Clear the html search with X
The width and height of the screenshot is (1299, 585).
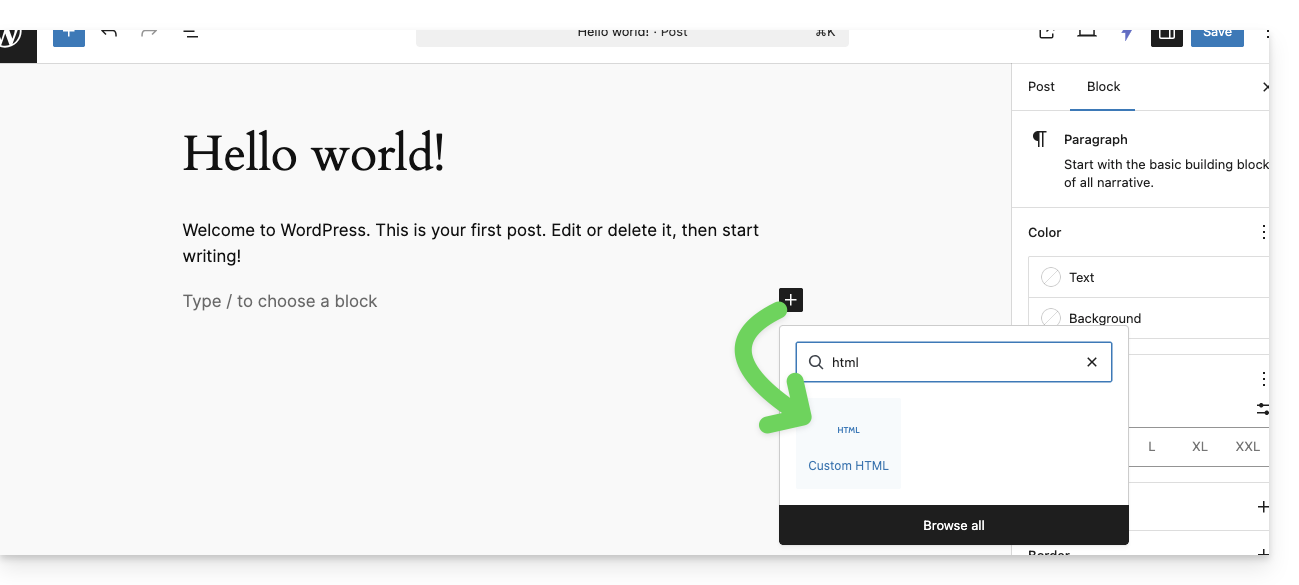pos(1092,362)
